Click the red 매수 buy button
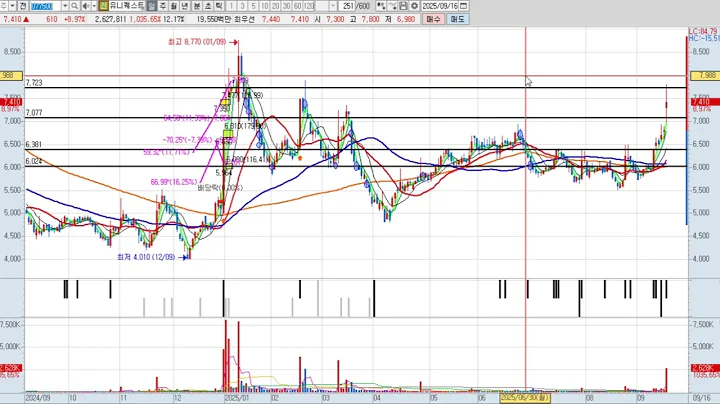The image size is (720, 404). 433,19
